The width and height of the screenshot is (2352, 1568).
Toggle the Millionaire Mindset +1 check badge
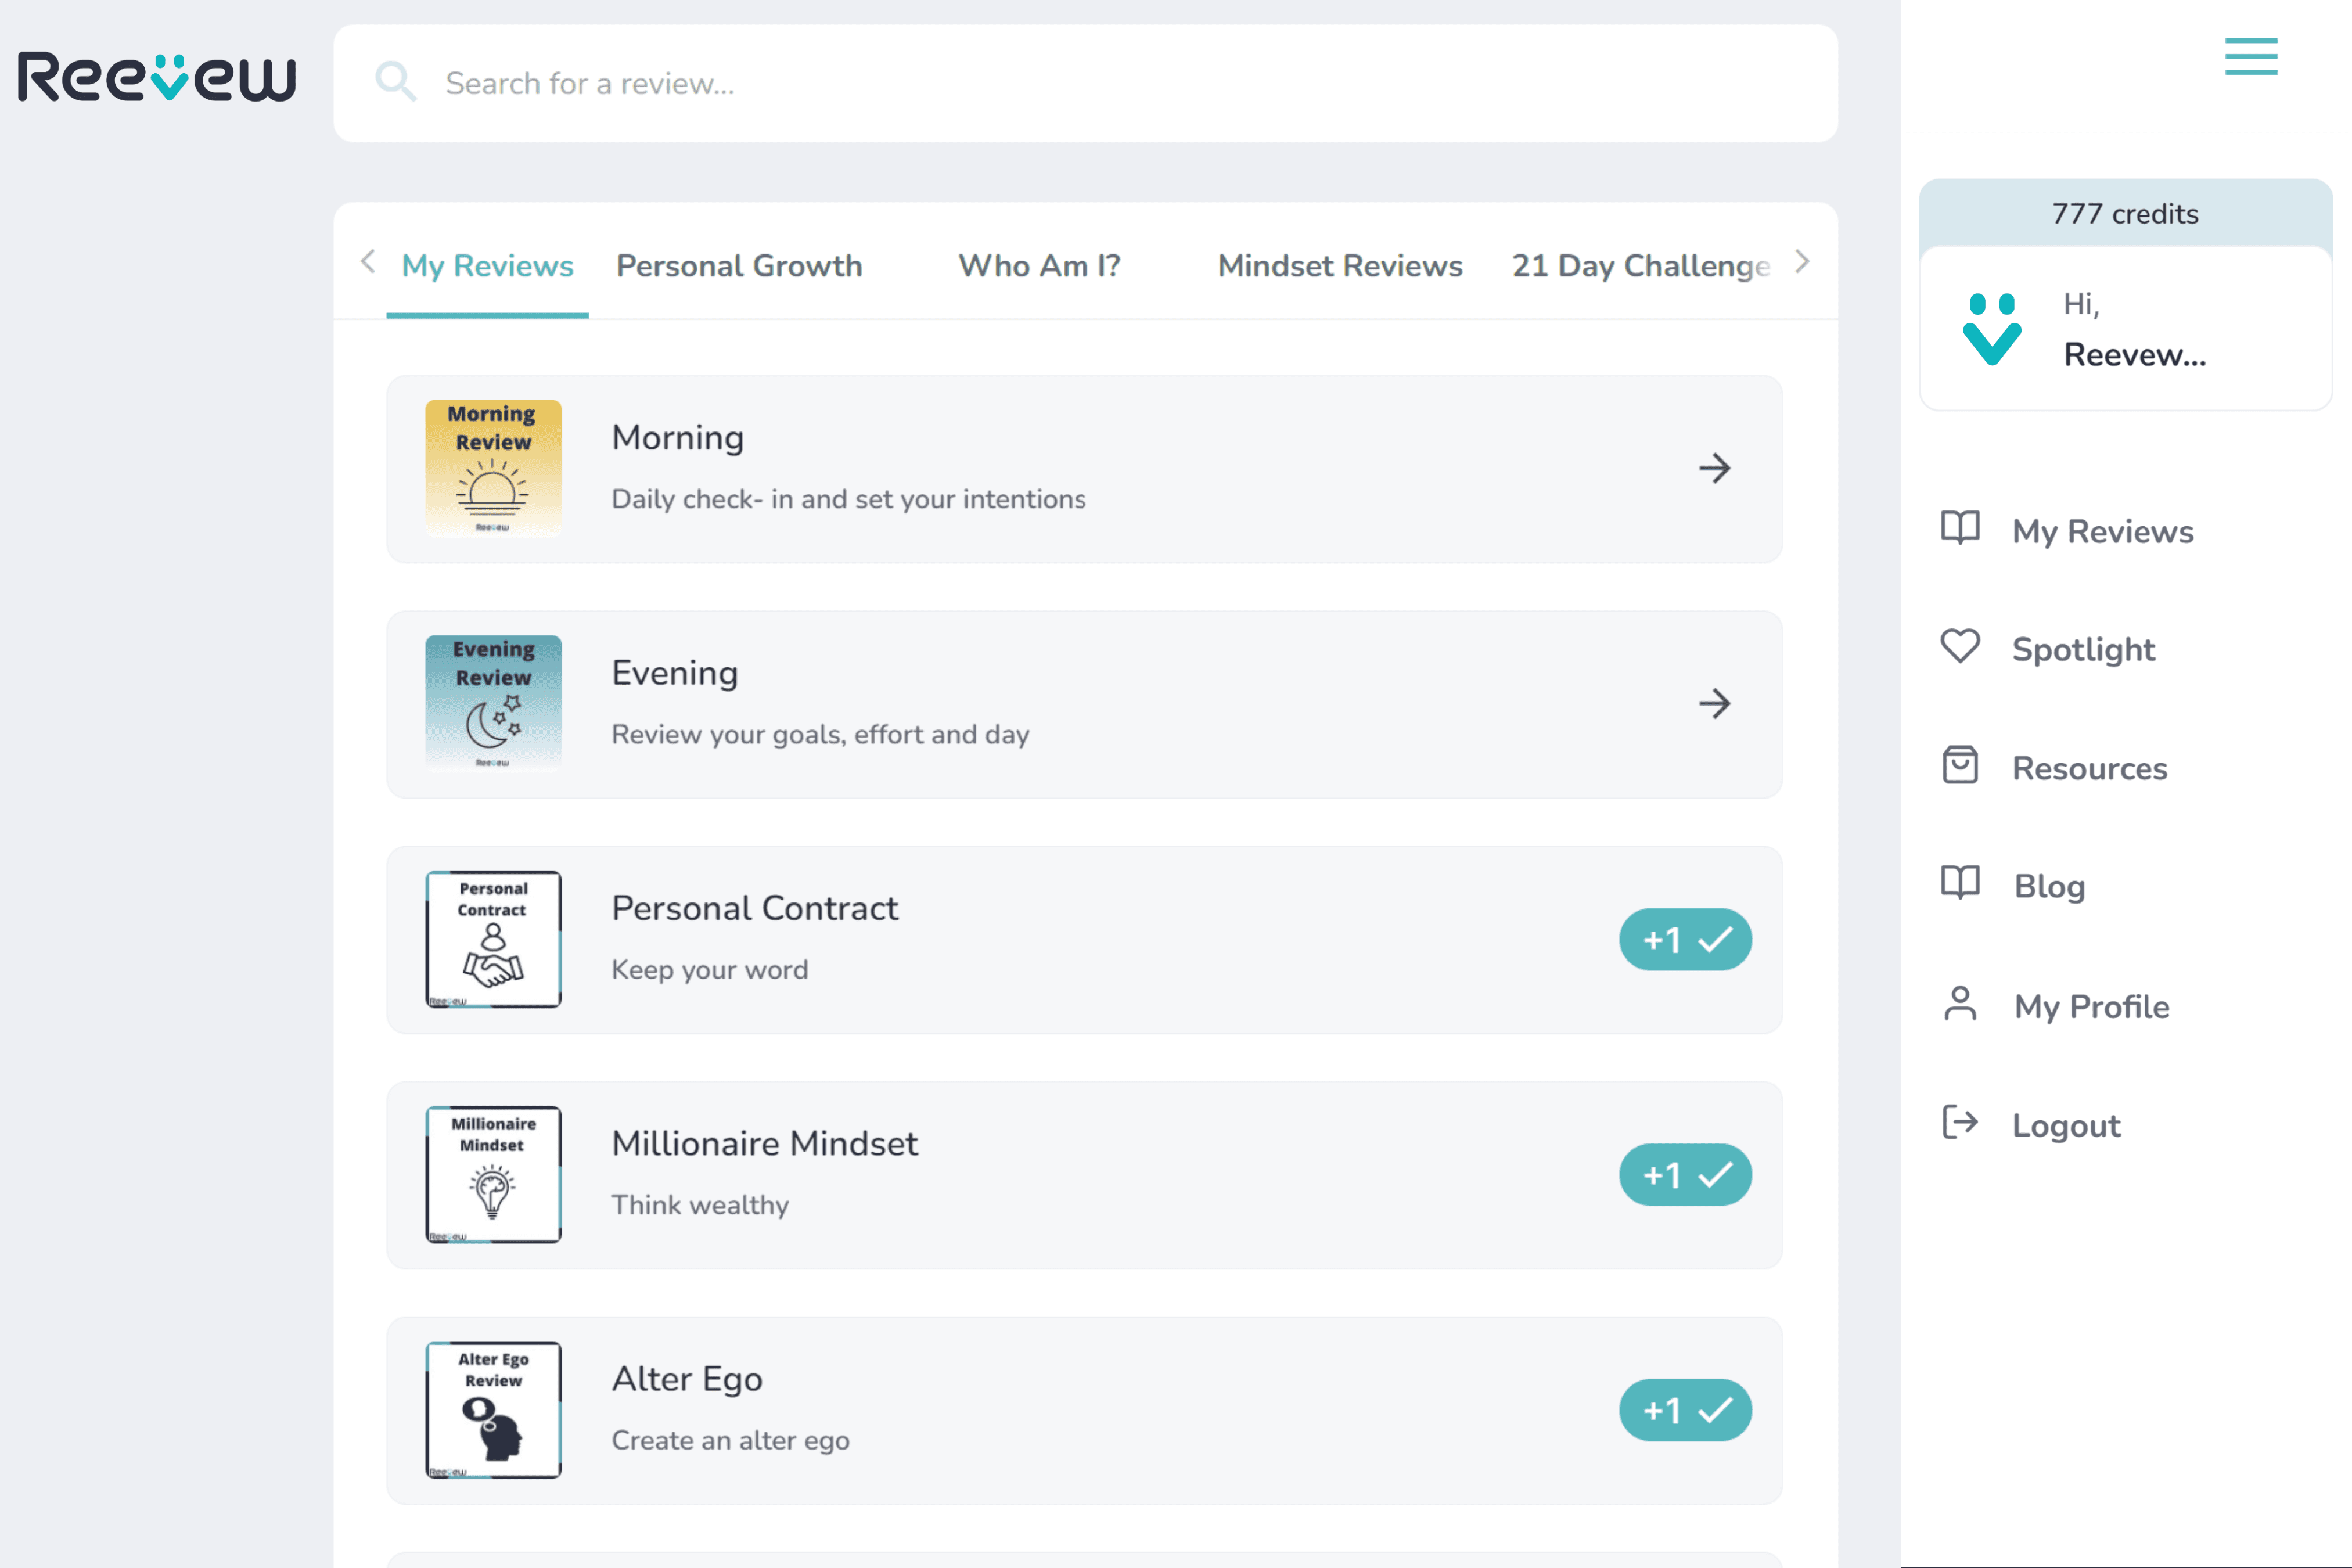(1685, 1175)
